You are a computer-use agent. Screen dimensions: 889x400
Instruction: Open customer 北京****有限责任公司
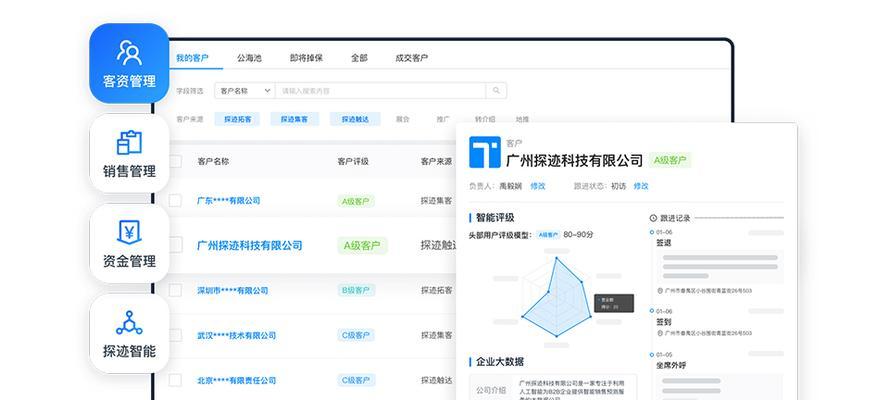pyautogui.click(x=236, y=380)
